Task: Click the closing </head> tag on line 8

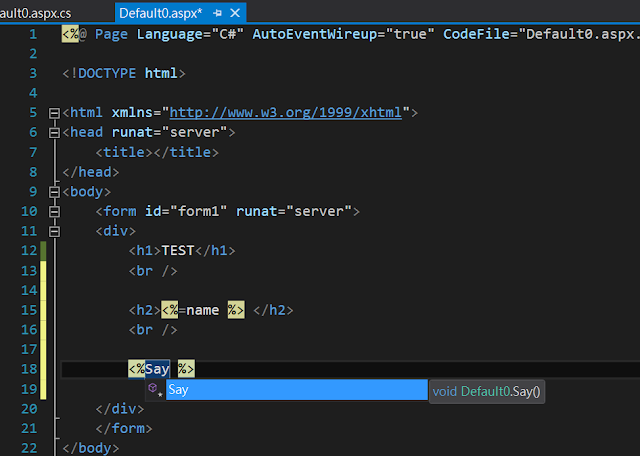Action: (x=91, y=172)
